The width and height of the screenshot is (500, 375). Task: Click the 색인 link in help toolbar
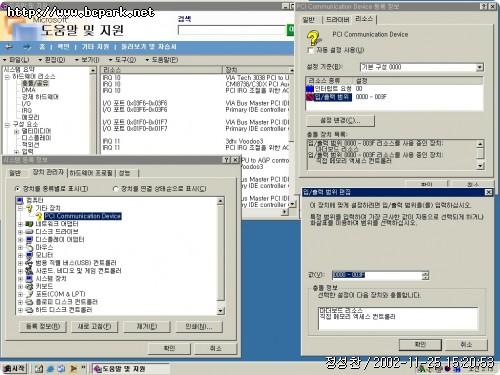(63, 47)
